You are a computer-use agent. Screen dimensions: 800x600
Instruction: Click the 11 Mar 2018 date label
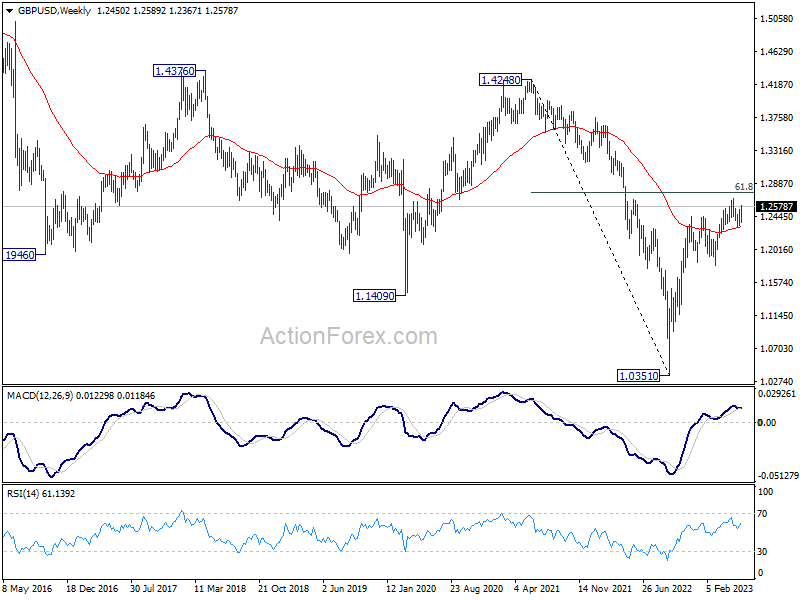220,588
